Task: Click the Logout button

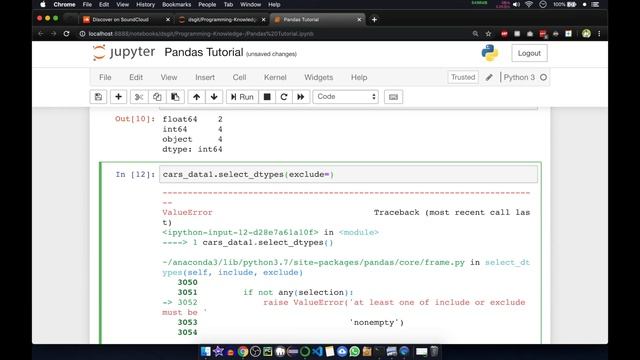Action: click(x=529, y=53)
